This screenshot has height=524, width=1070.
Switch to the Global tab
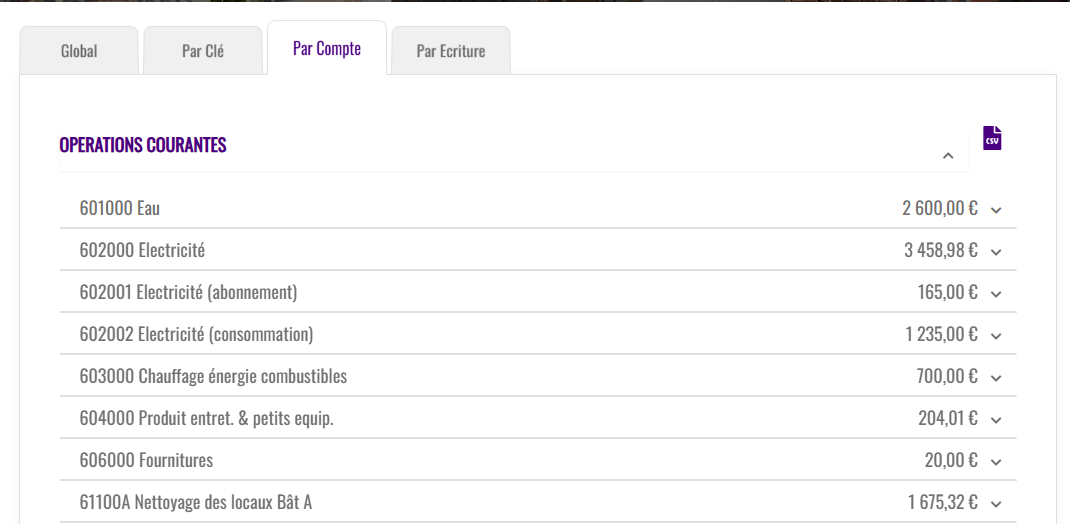point(79,51)
